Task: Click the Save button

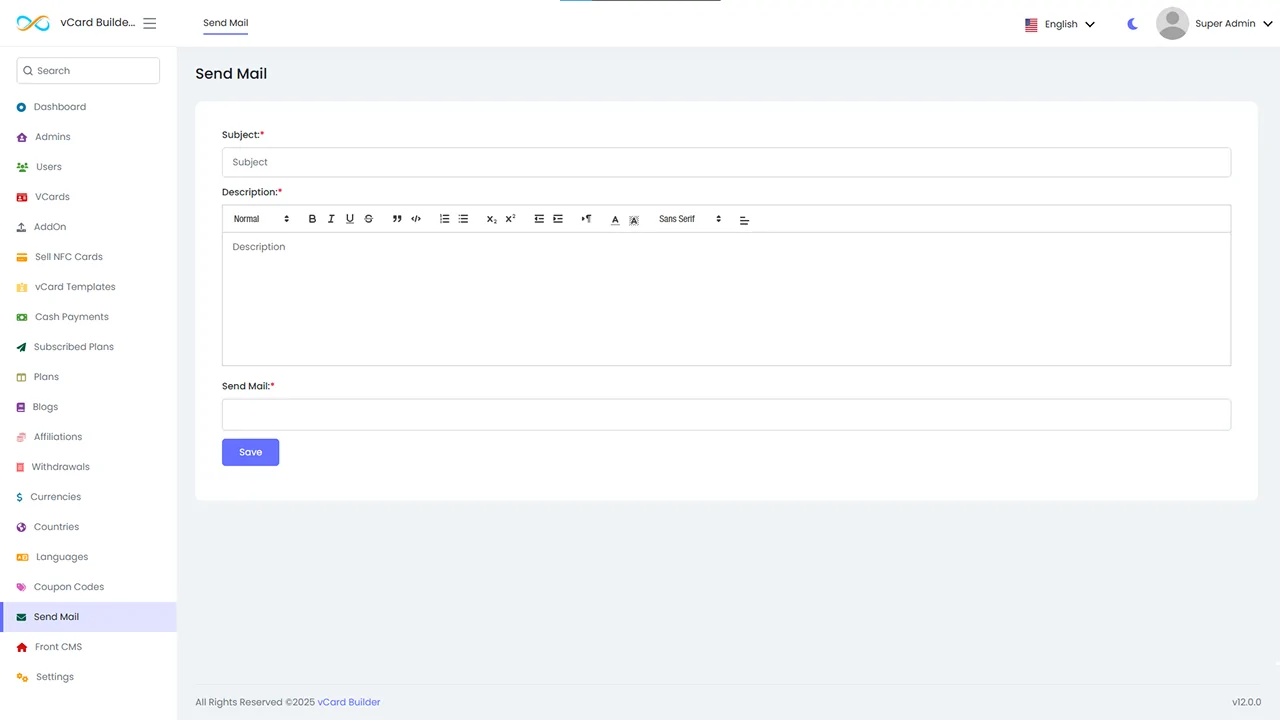Action: [x=250, y=452]
